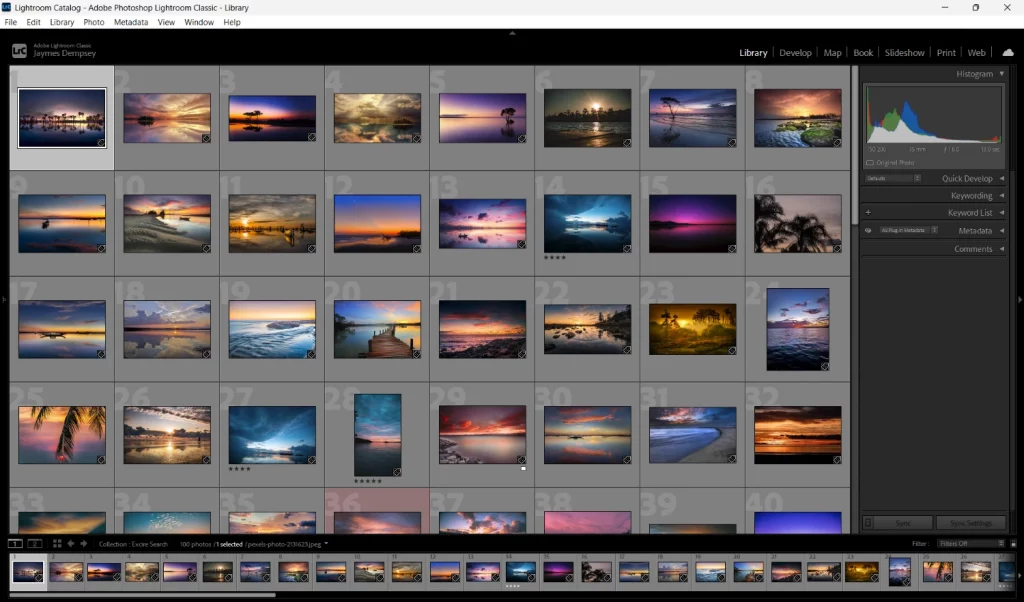1024x602 pixels.
Task: Click the next photo arrow in the toolbar
Action: click(x=84, y=543)
